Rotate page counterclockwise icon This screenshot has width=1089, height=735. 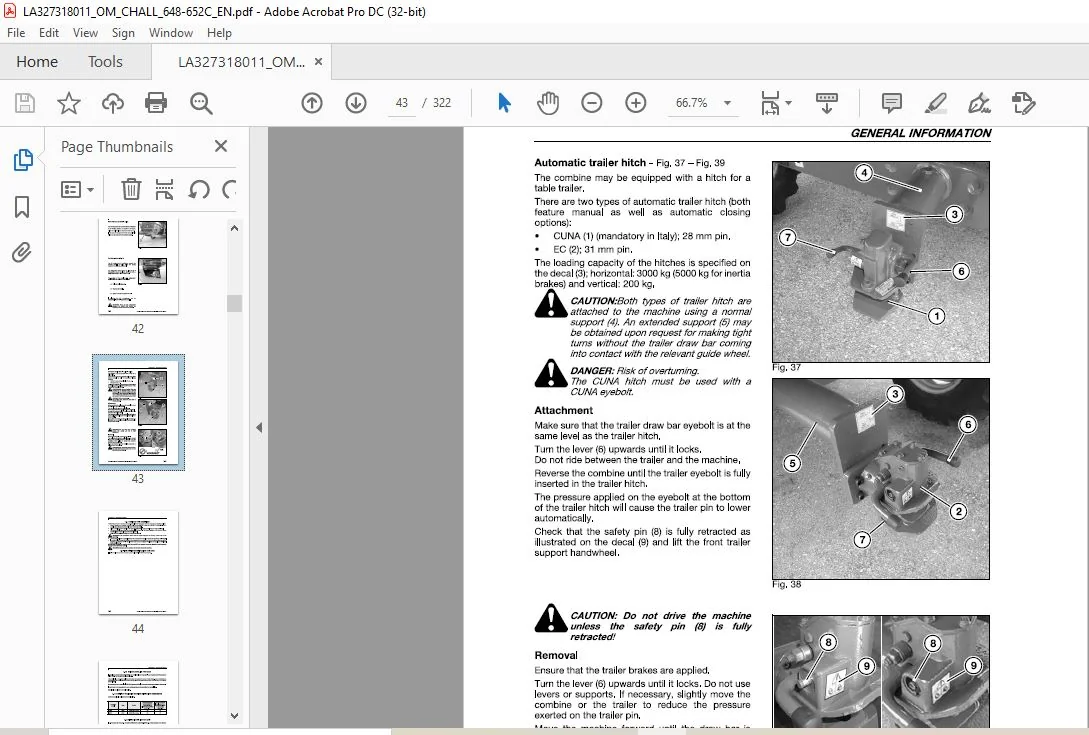pos(199,189)
